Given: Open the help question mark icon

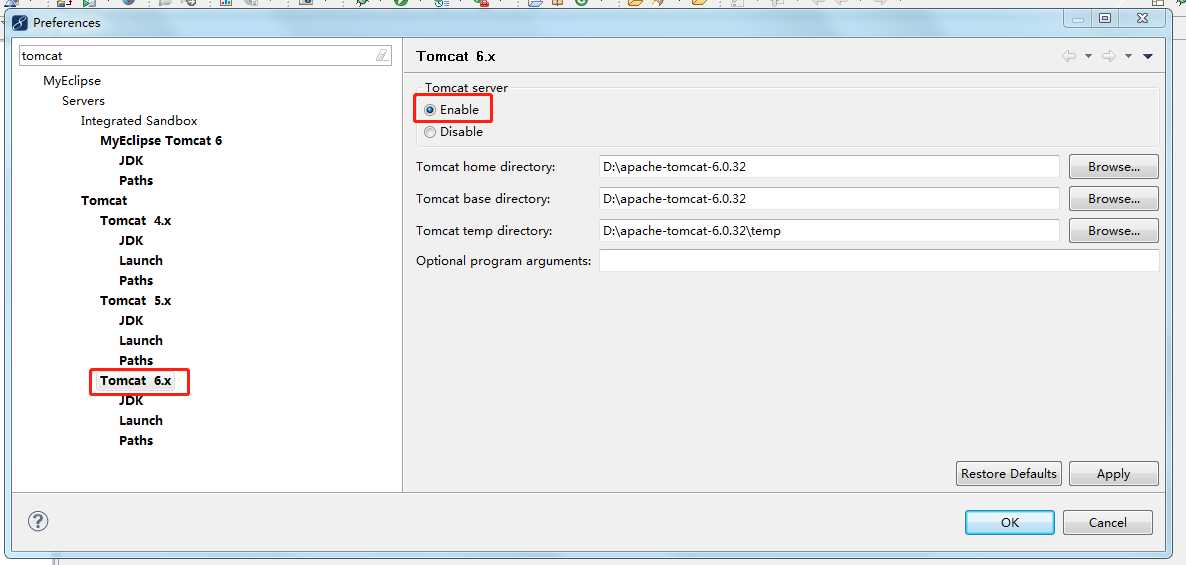Looking at the screenshot, I should tap(38, 521).
